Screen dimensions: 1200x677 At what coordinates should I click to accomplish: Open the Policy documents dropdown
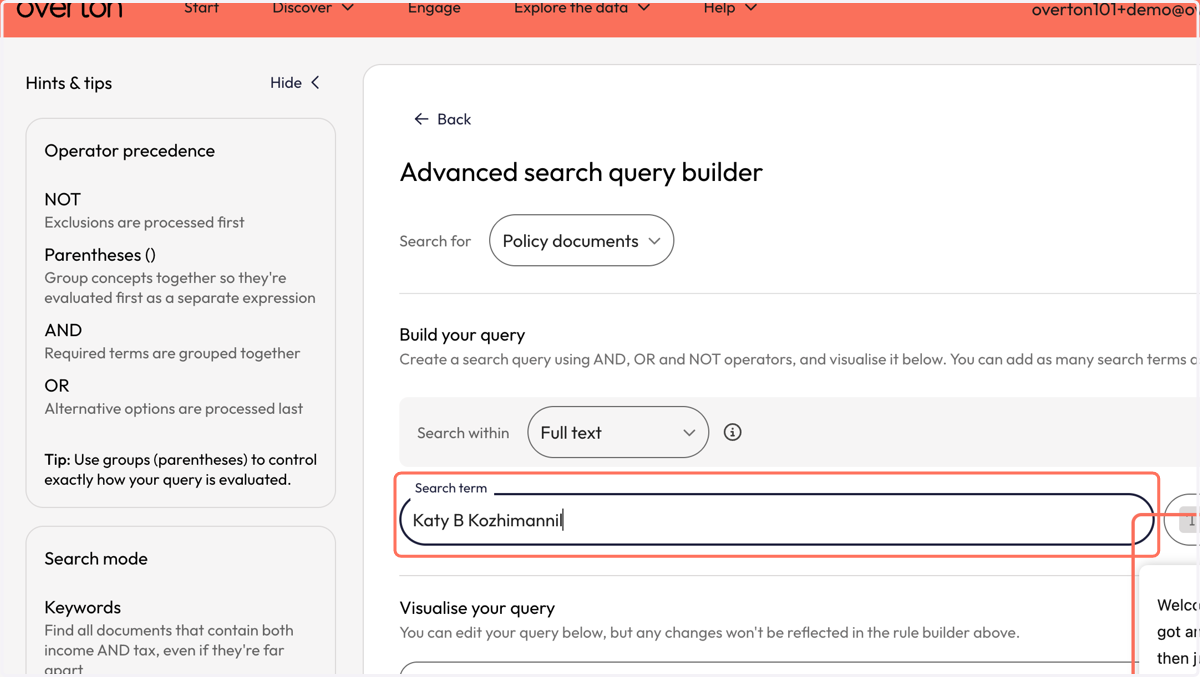pyautogui.click(x=581, y=240)
